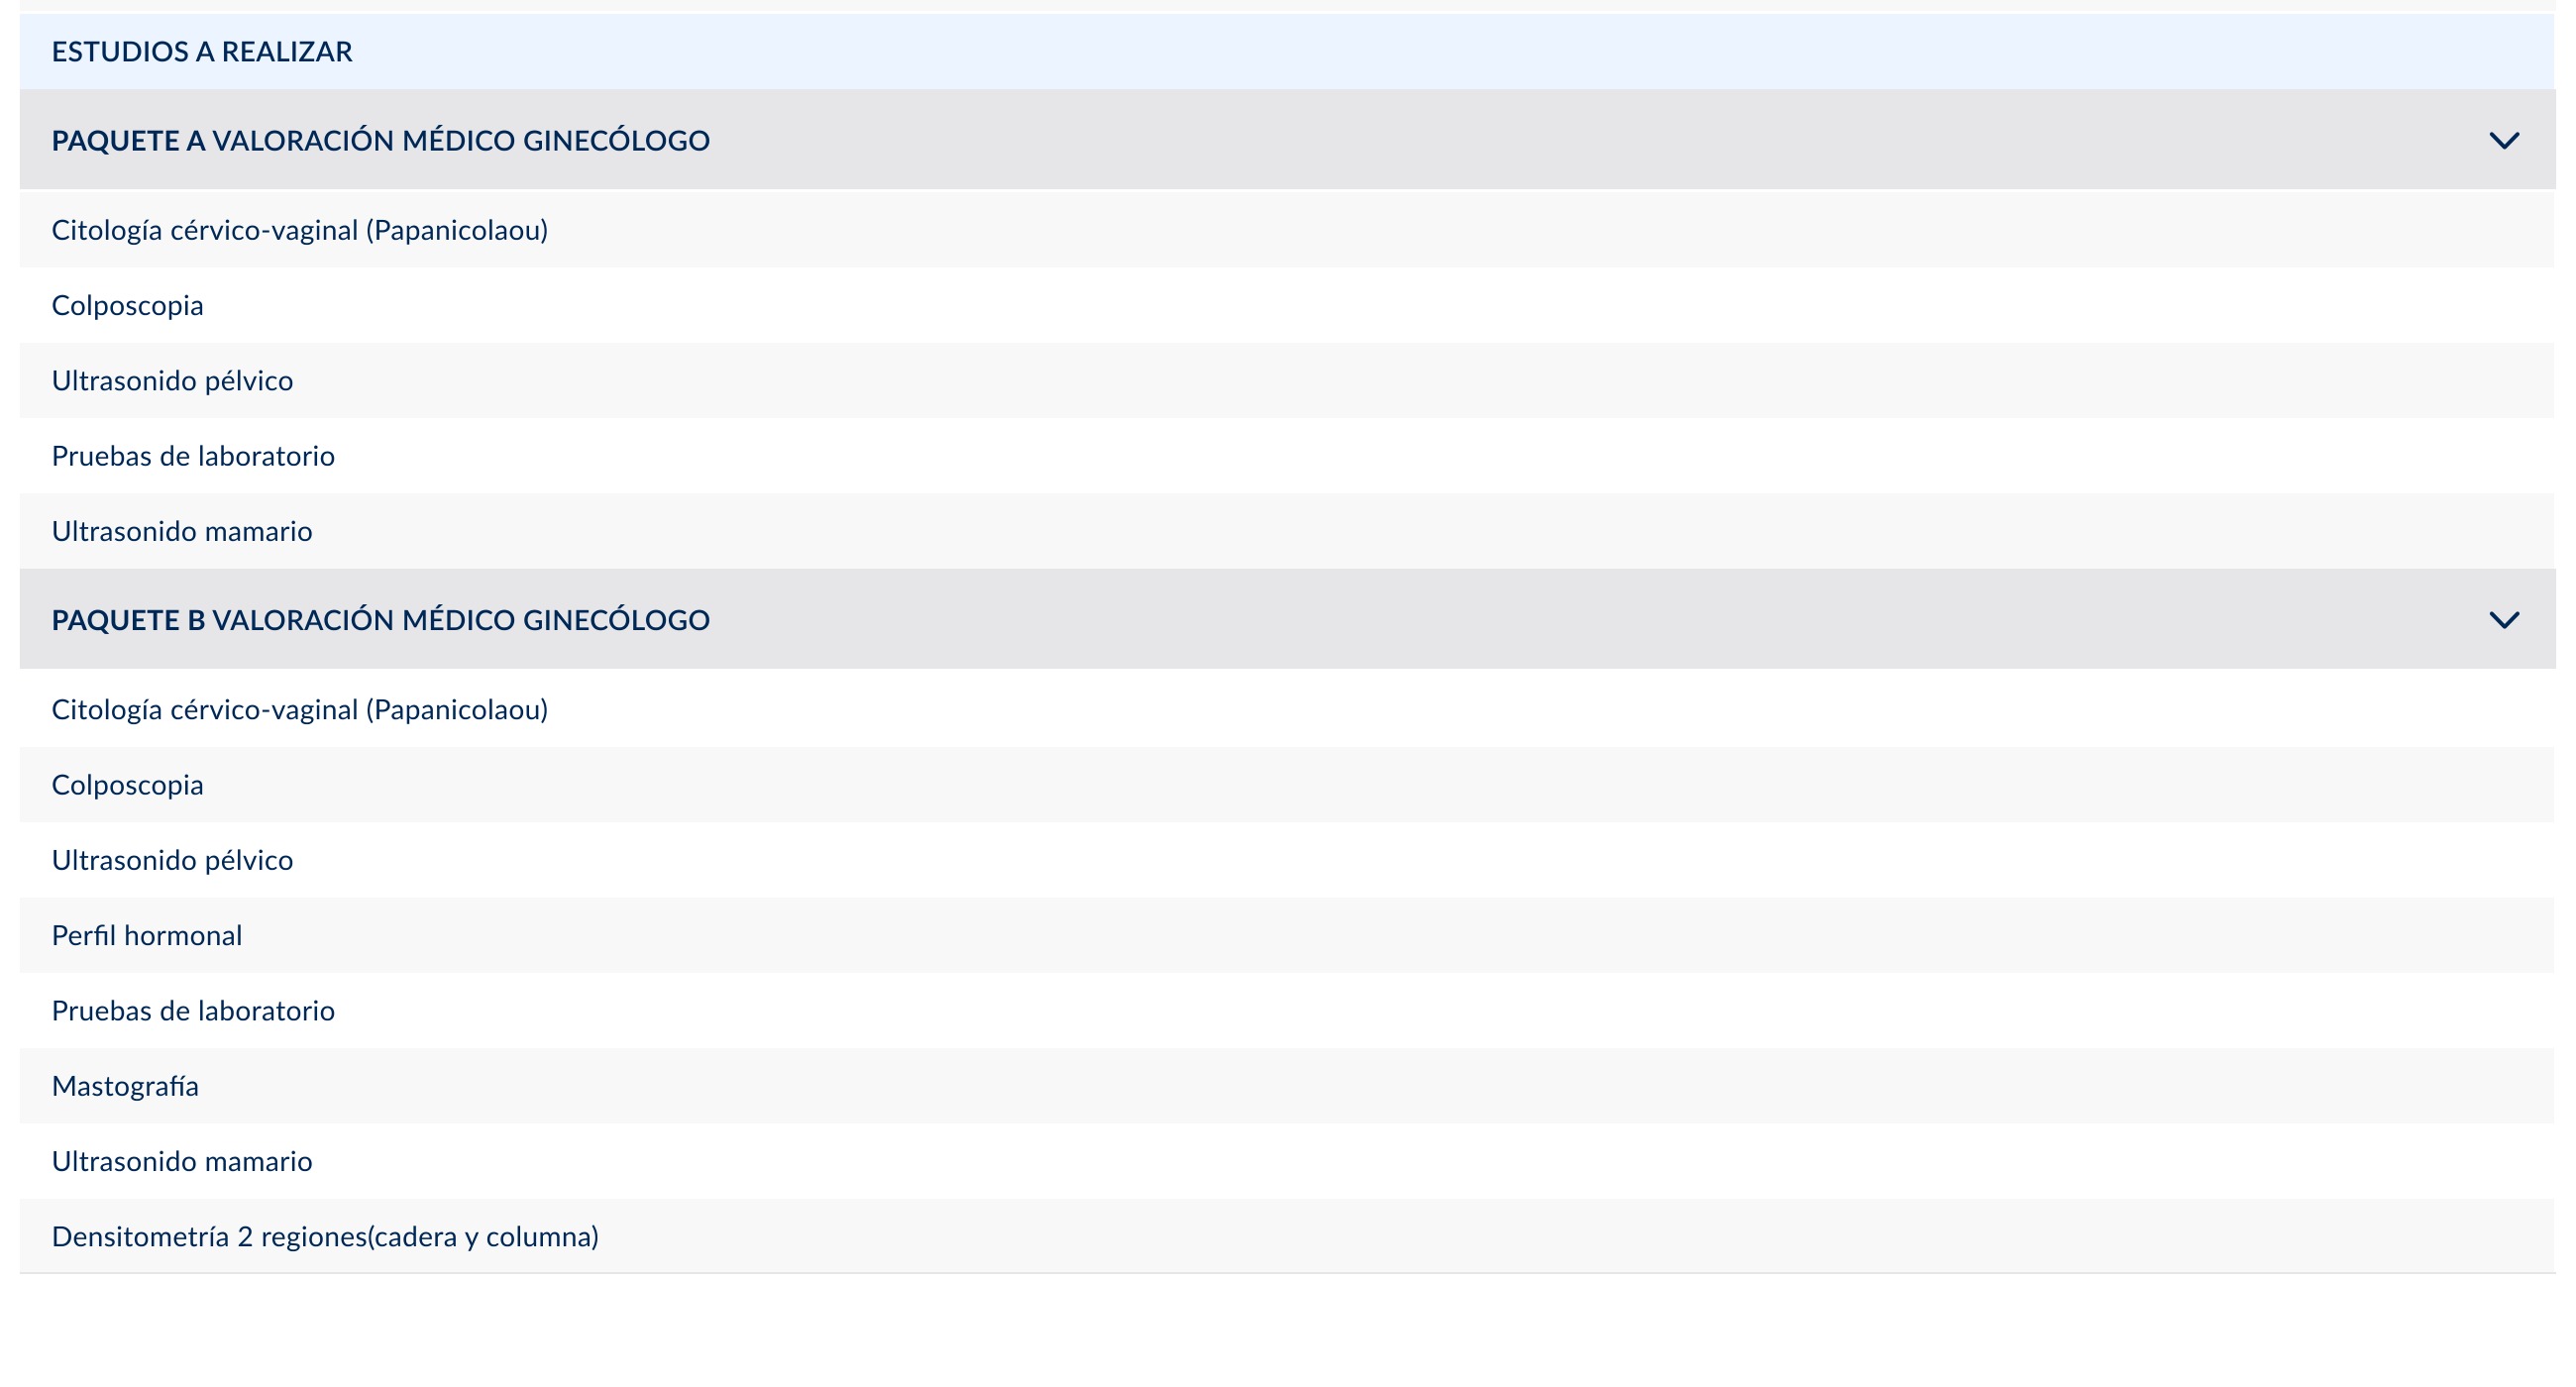Choose Ultrasonido pélvico in Paquete A
The height and width of the screenshot is (1387, 2576).
(x=1287, y=381)
